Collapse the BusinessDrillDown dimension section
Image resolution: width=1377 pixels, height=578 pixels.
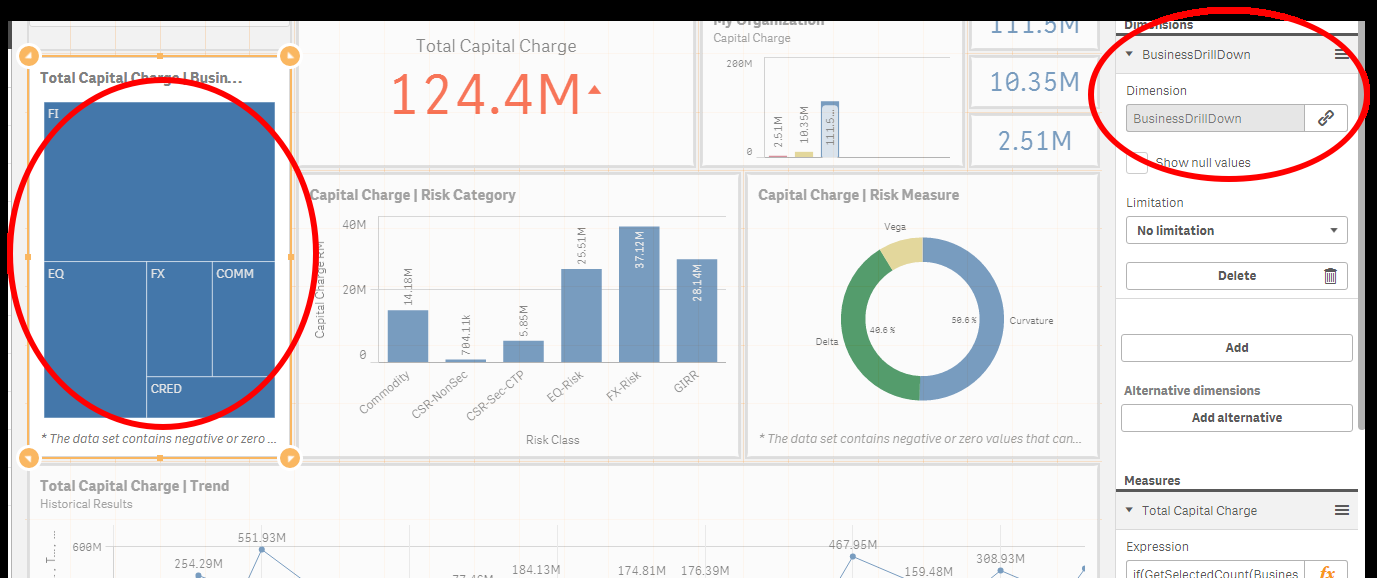pos(1130,55)
